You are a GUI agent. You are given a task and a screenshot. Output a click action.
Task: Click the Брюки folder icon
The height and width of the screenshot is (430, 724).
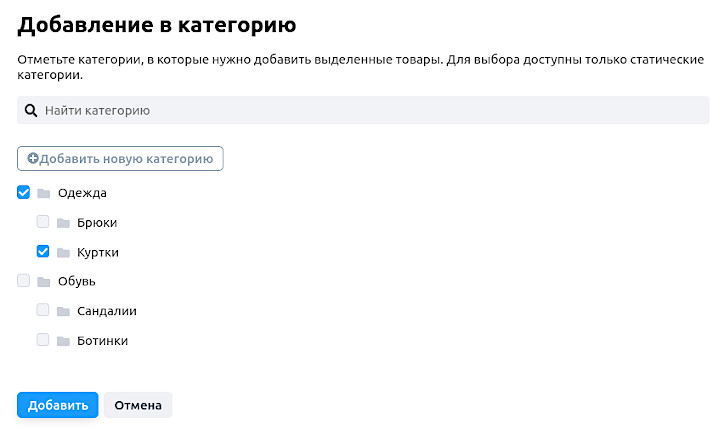pos(63,223)
